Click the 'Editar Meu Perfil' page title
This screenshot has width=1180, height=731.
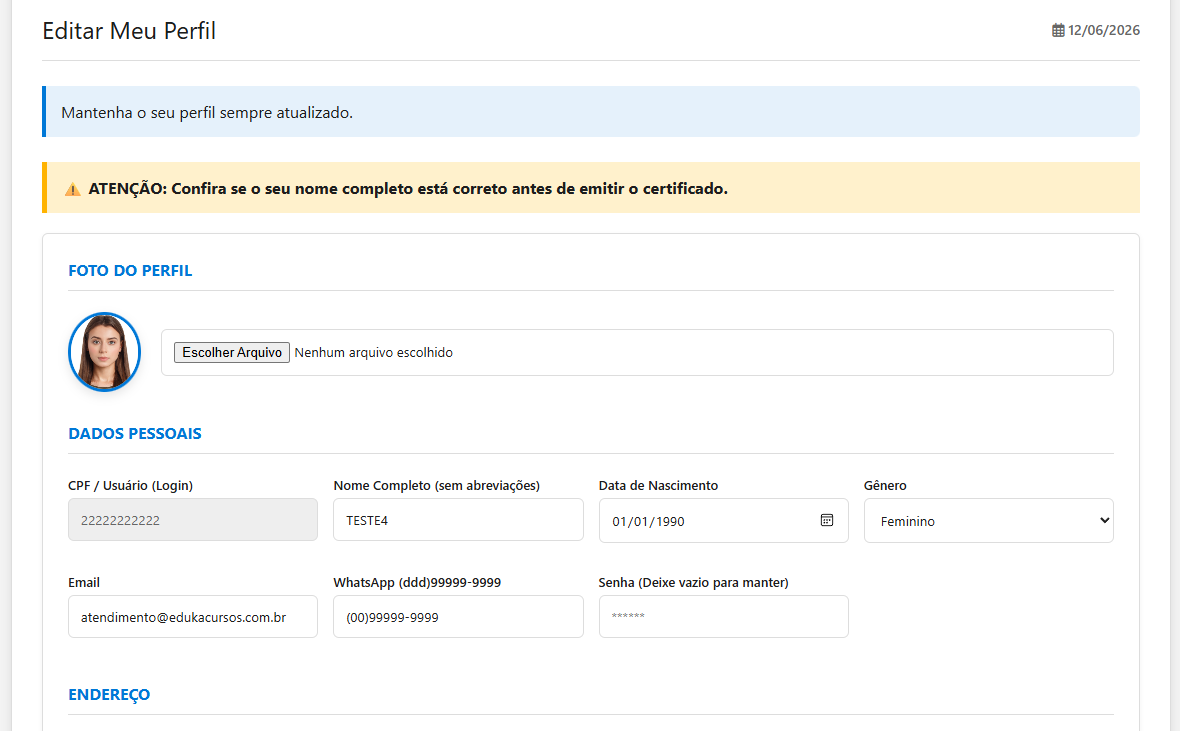pyautogui.click(x=129, y=31)
